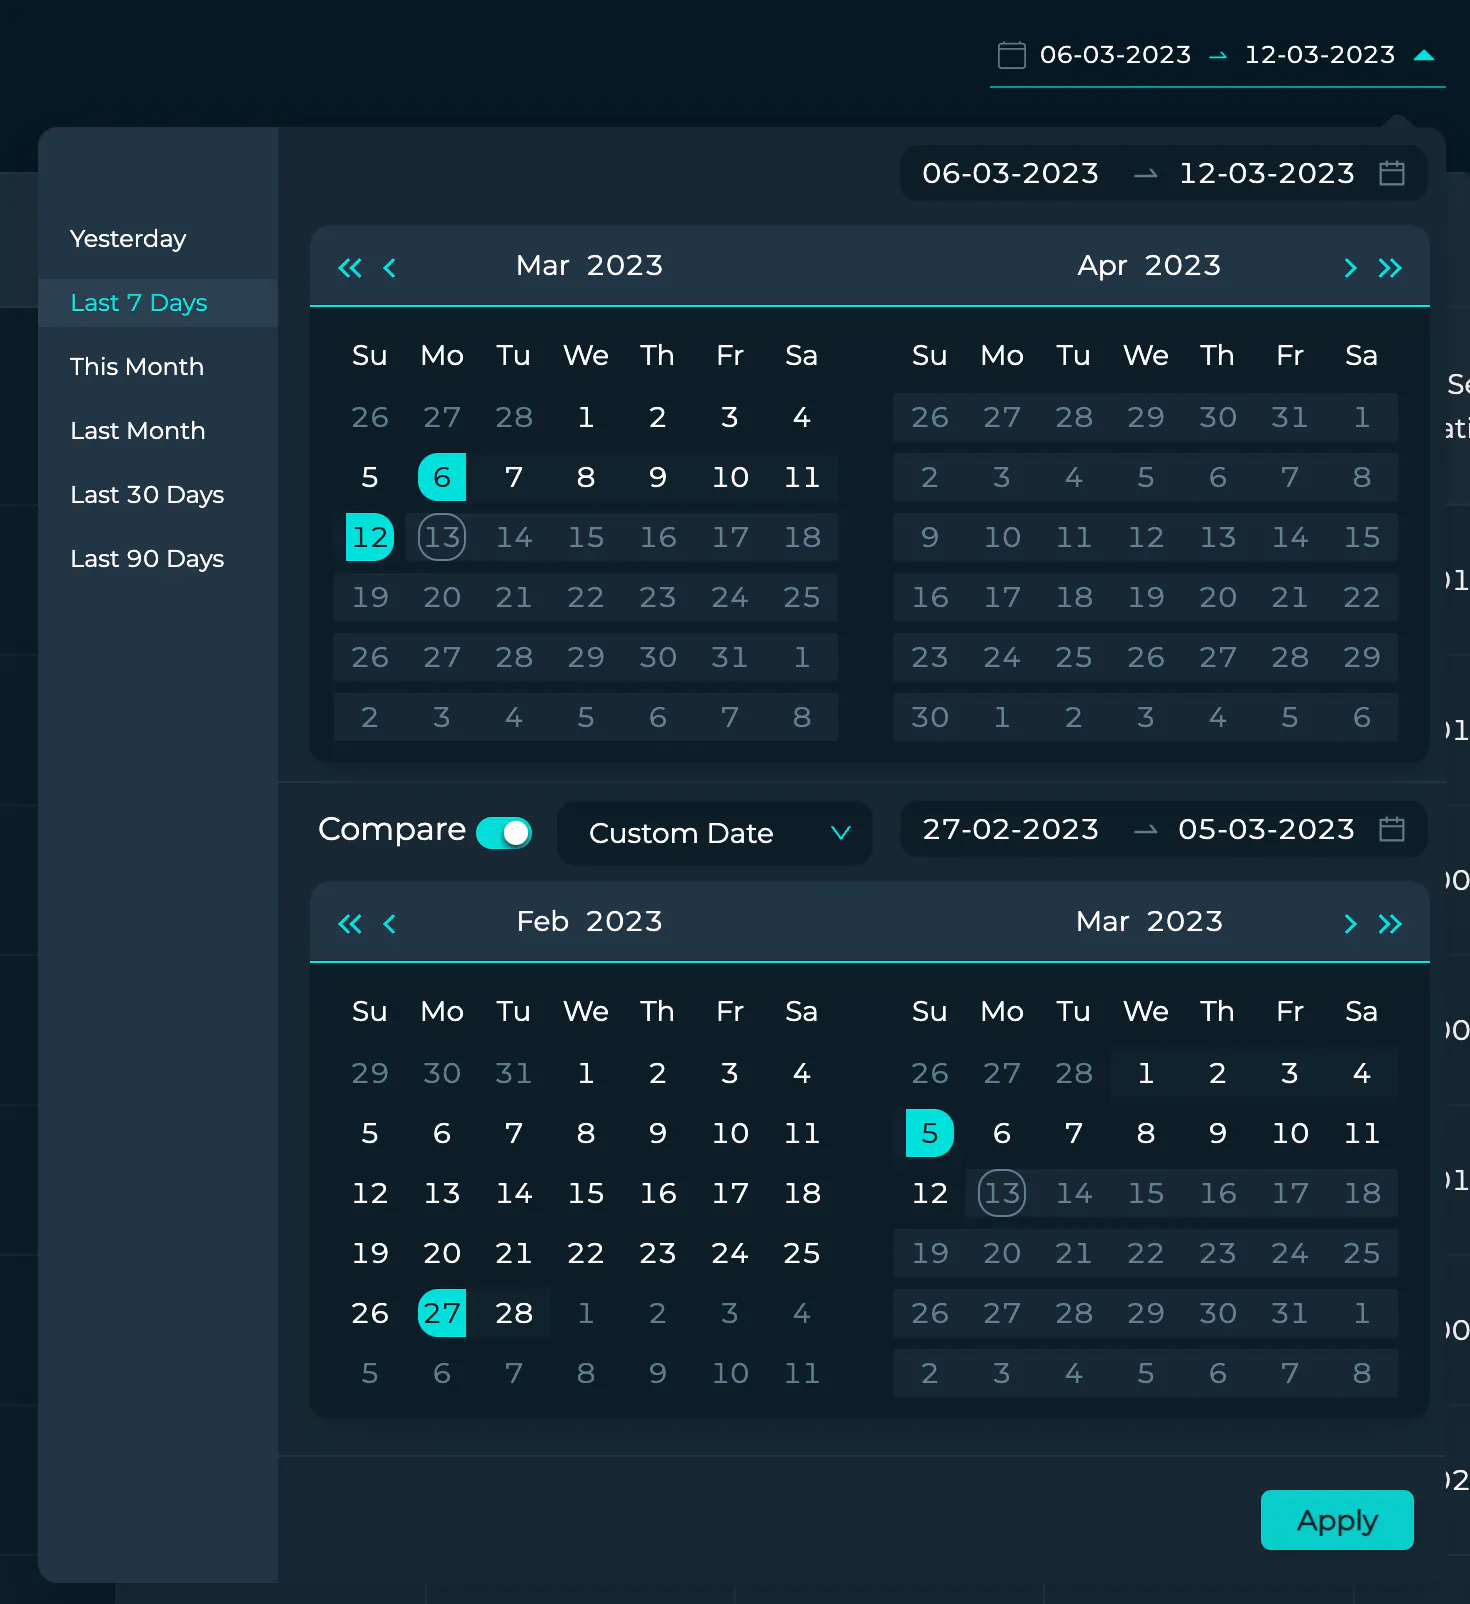Click calendar icon in 06-03-2023 range field

click(1392, 173)
